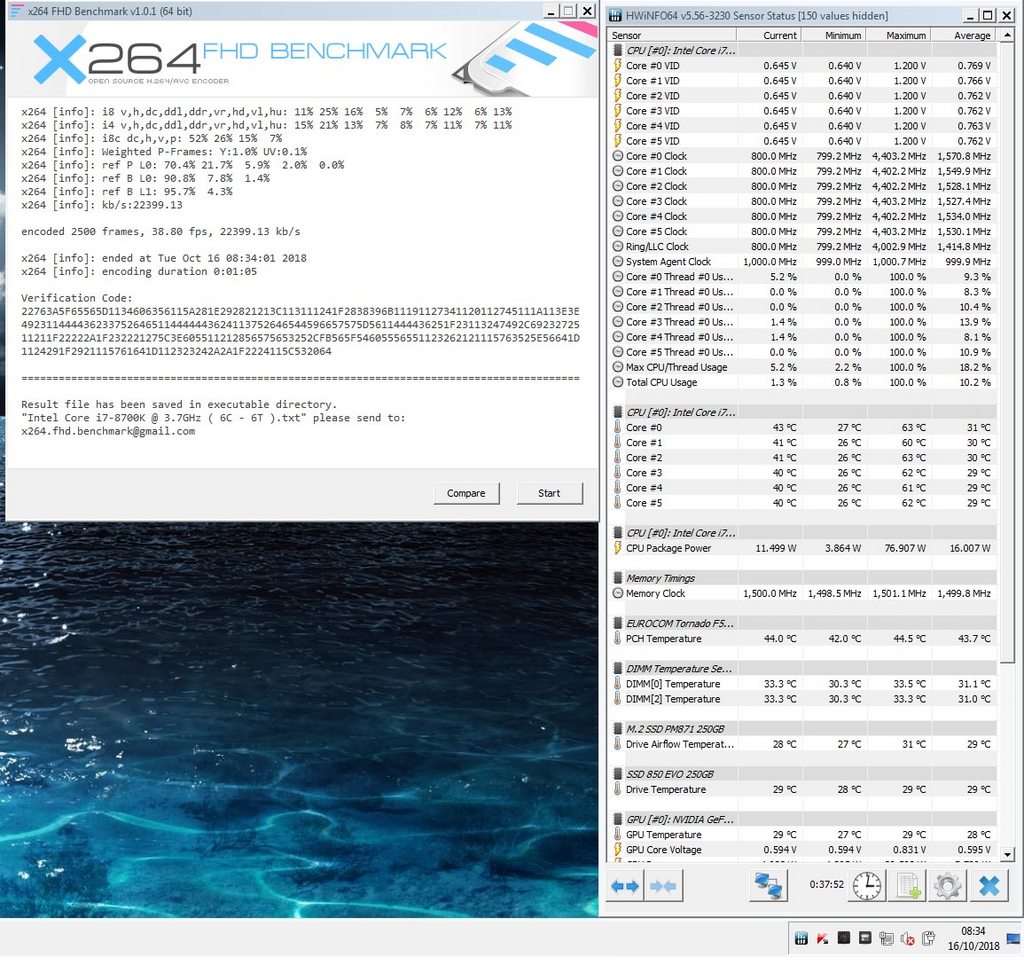Click the faded inward-arrows collapse button in HWiNFO
The width and height of the screenshot is (1024, 957).
click(x=663, y=886)
